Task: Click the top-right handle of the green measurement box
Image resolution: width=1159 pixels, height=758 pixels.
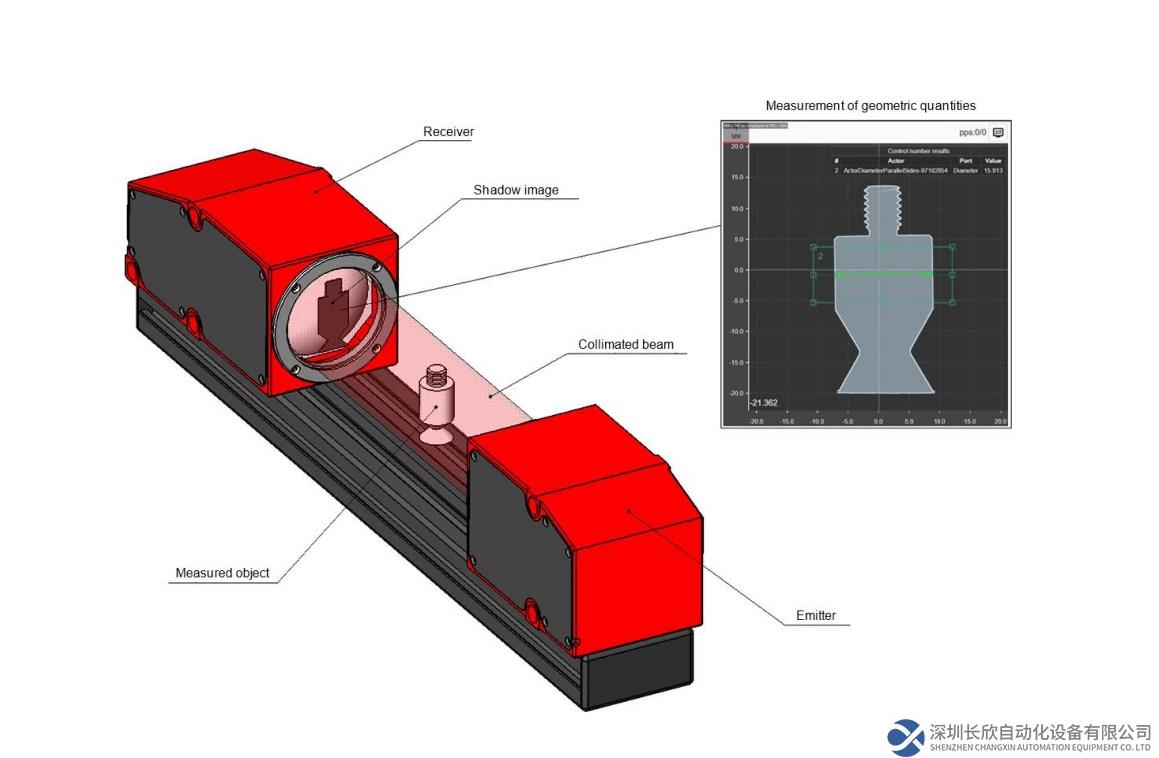Action: pos(952,247)
